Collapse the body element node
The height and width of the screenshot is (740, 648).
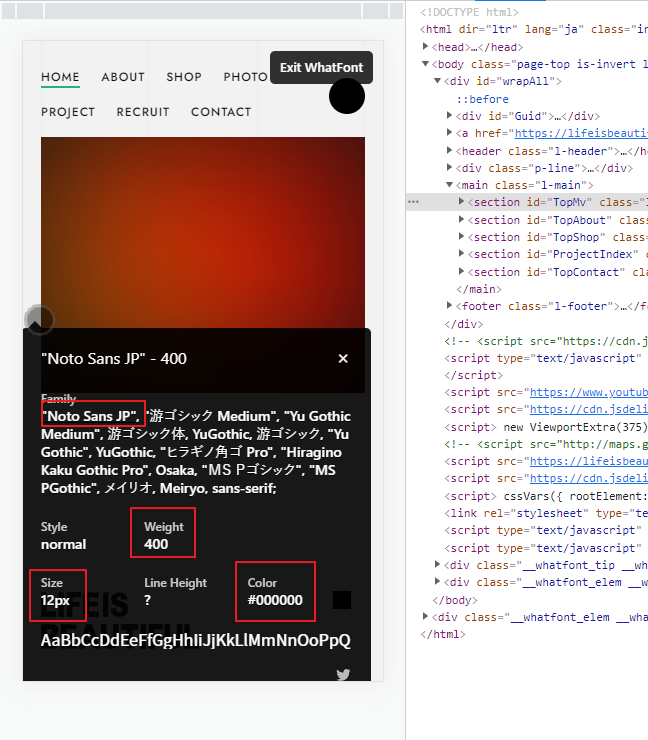[x=425, y=64]
